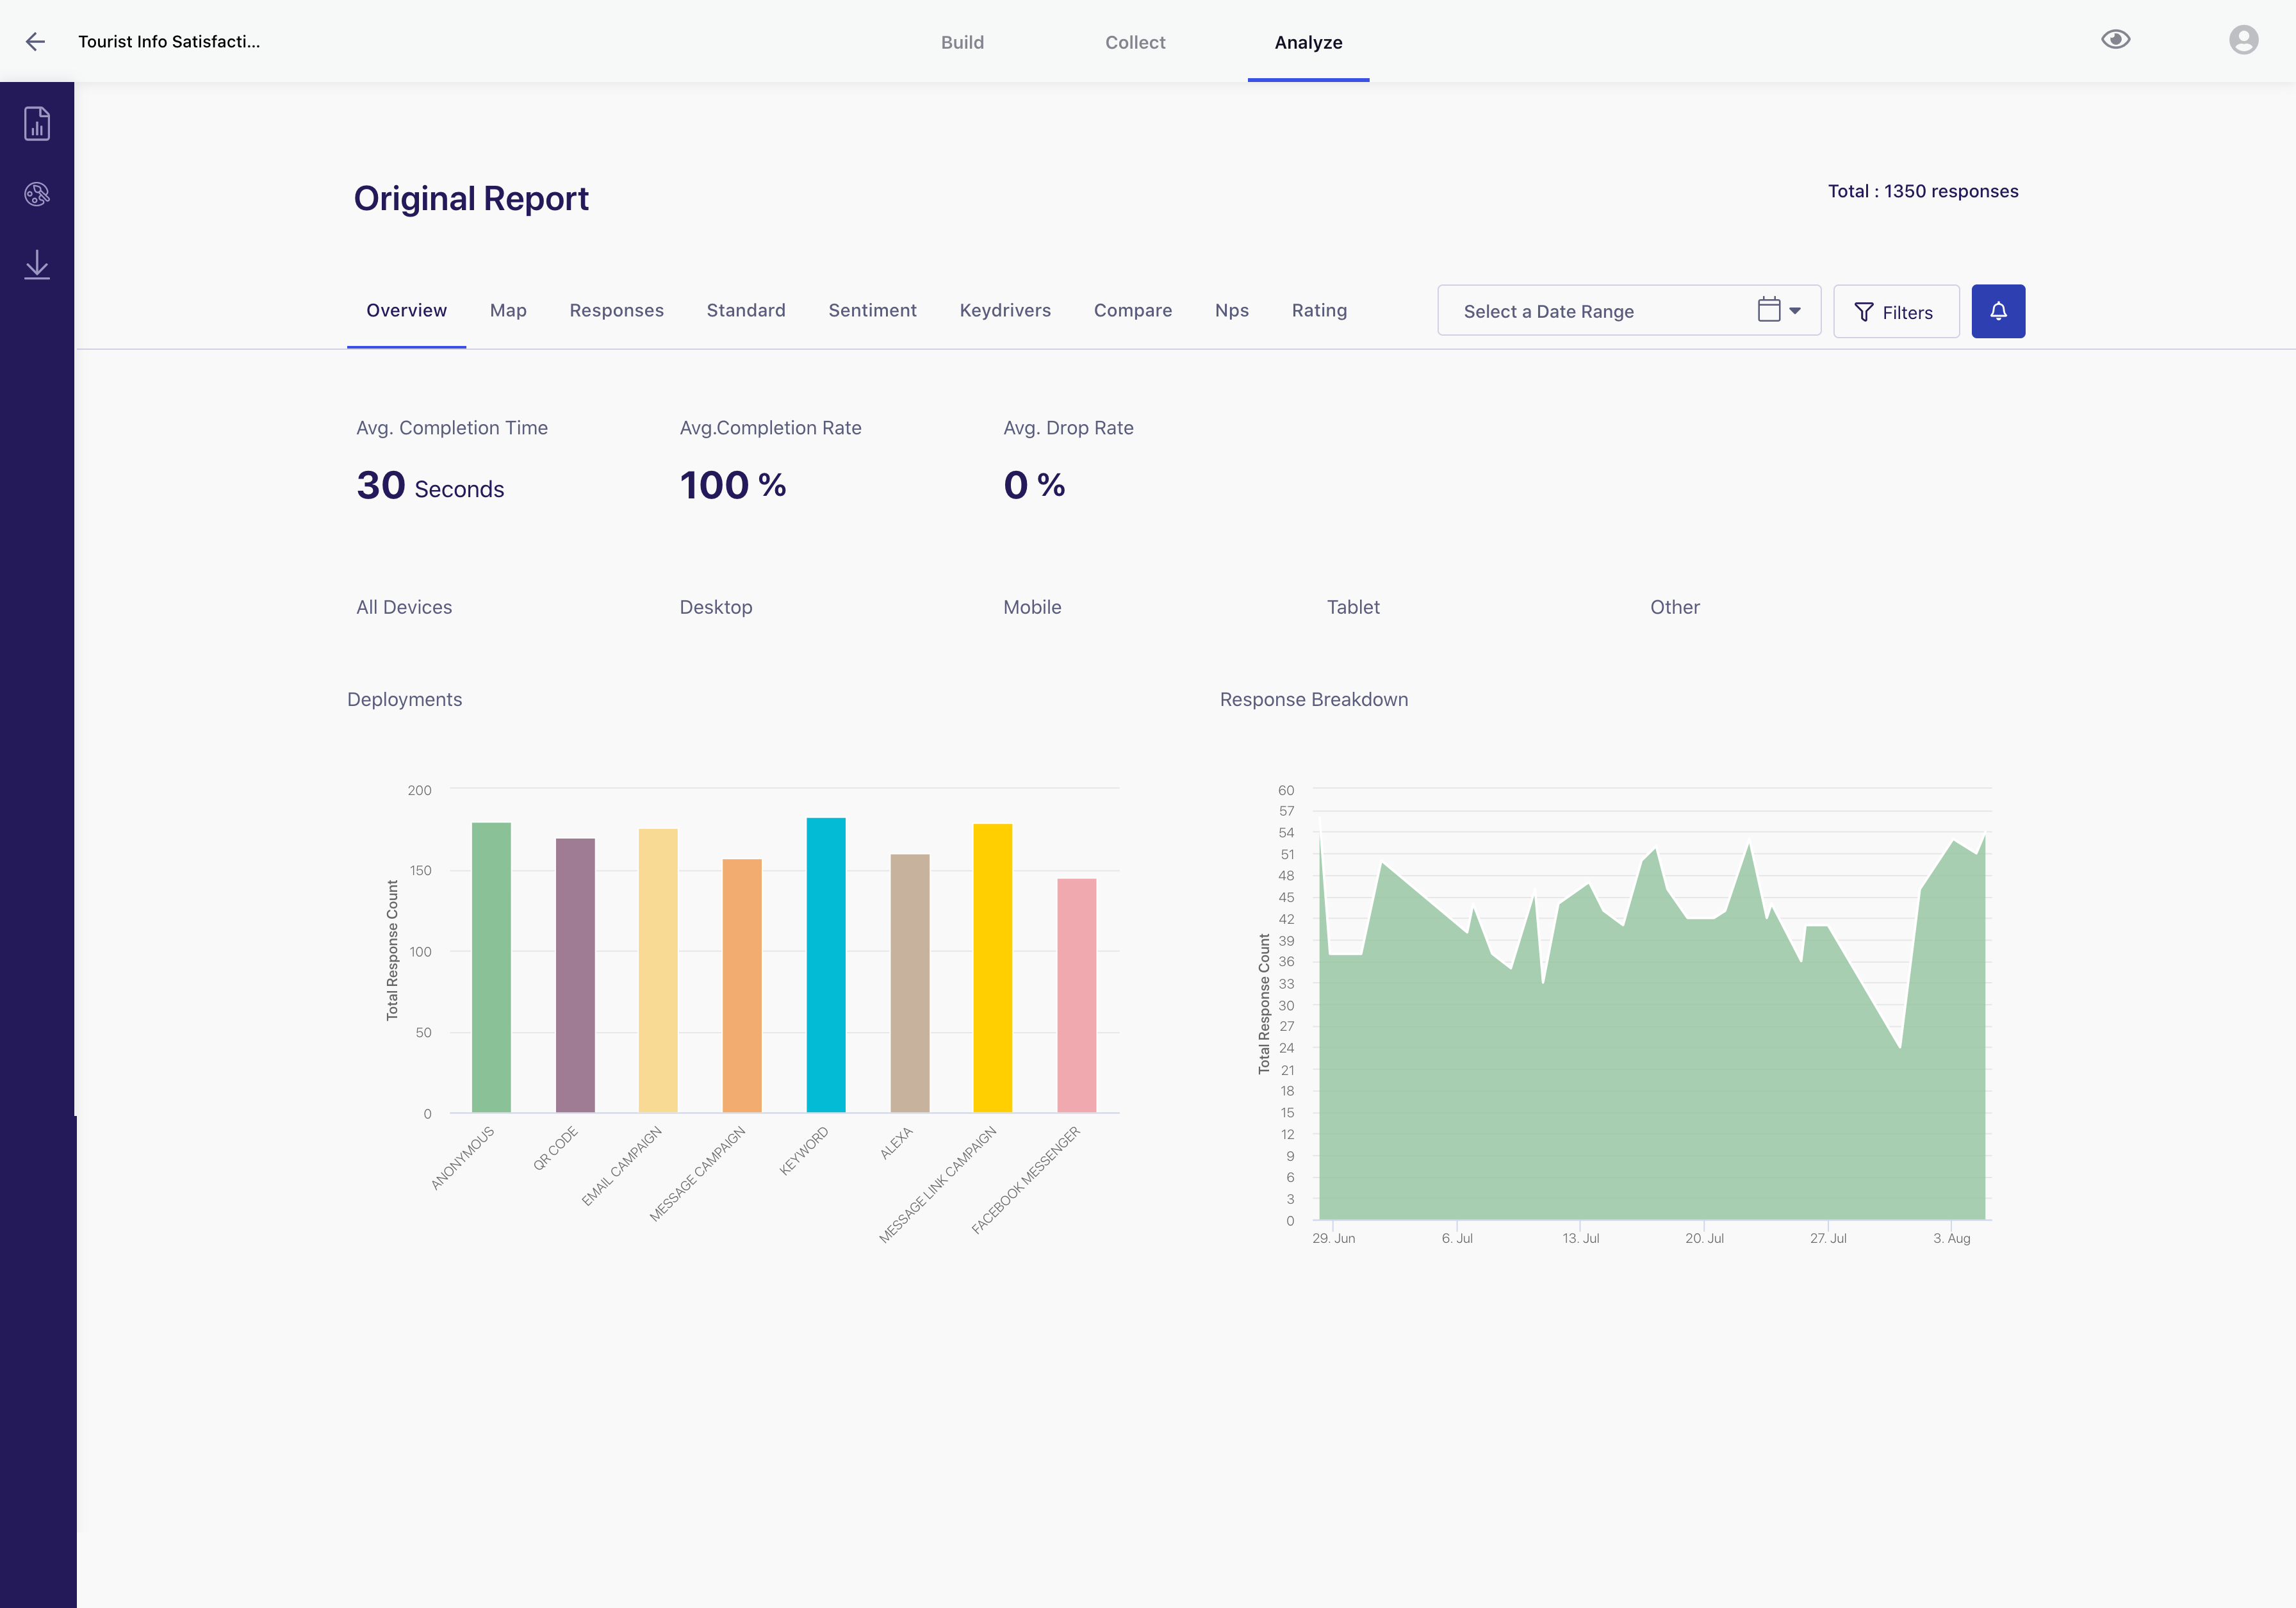Viewport: 2296px width, 1608px height.
Task: Expand the date range dropdown arrow
Action: 1795,311
